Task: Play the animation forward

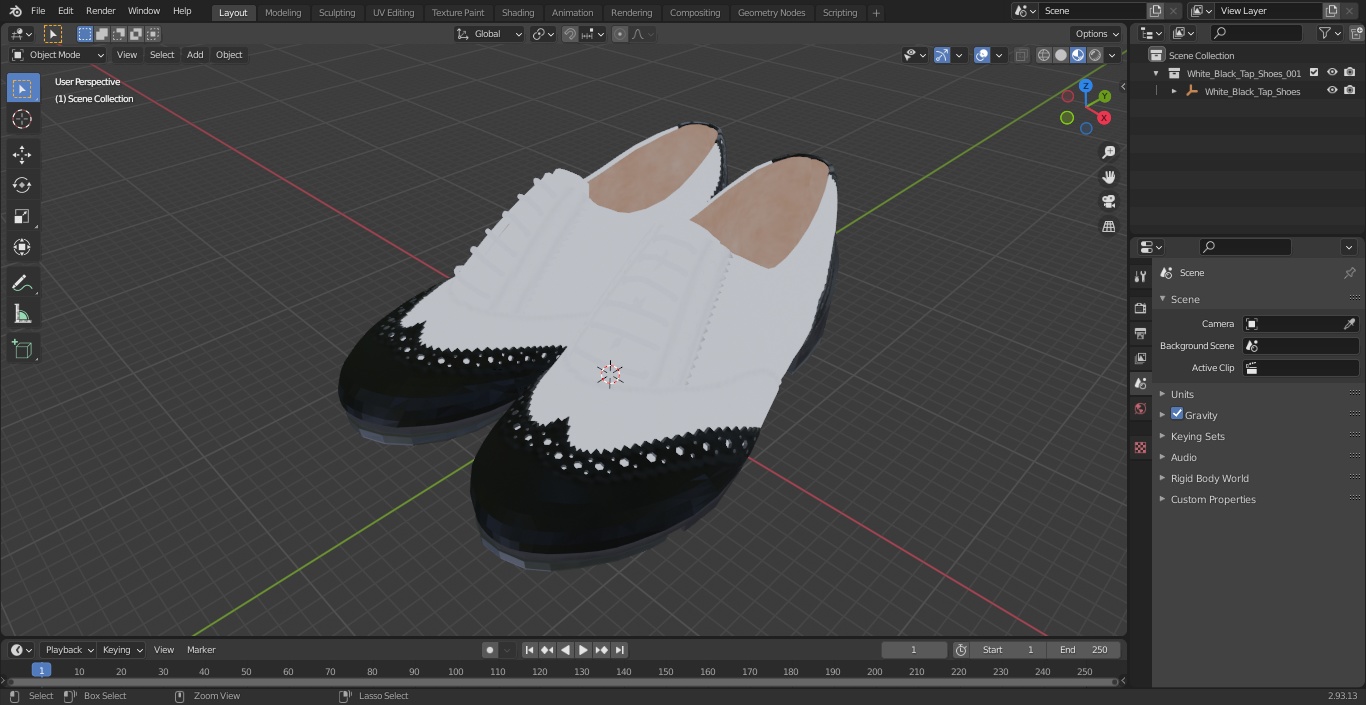Action: 583,650
